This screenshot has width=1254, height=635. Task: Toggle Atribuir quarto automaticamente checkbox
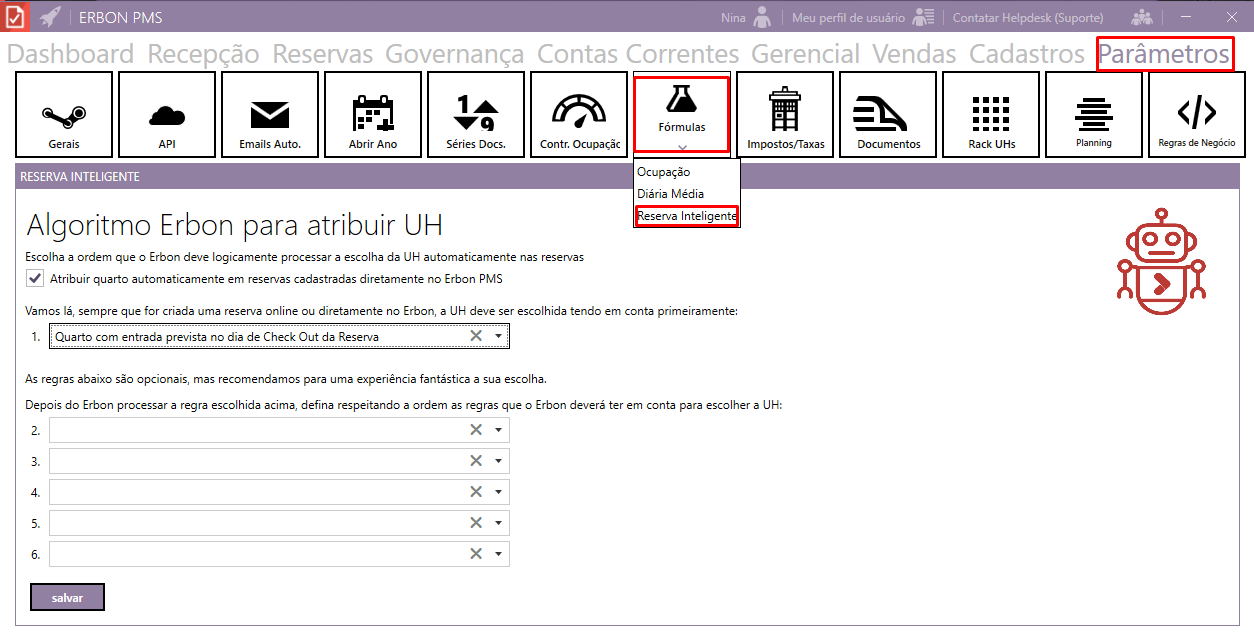(35, 278)
